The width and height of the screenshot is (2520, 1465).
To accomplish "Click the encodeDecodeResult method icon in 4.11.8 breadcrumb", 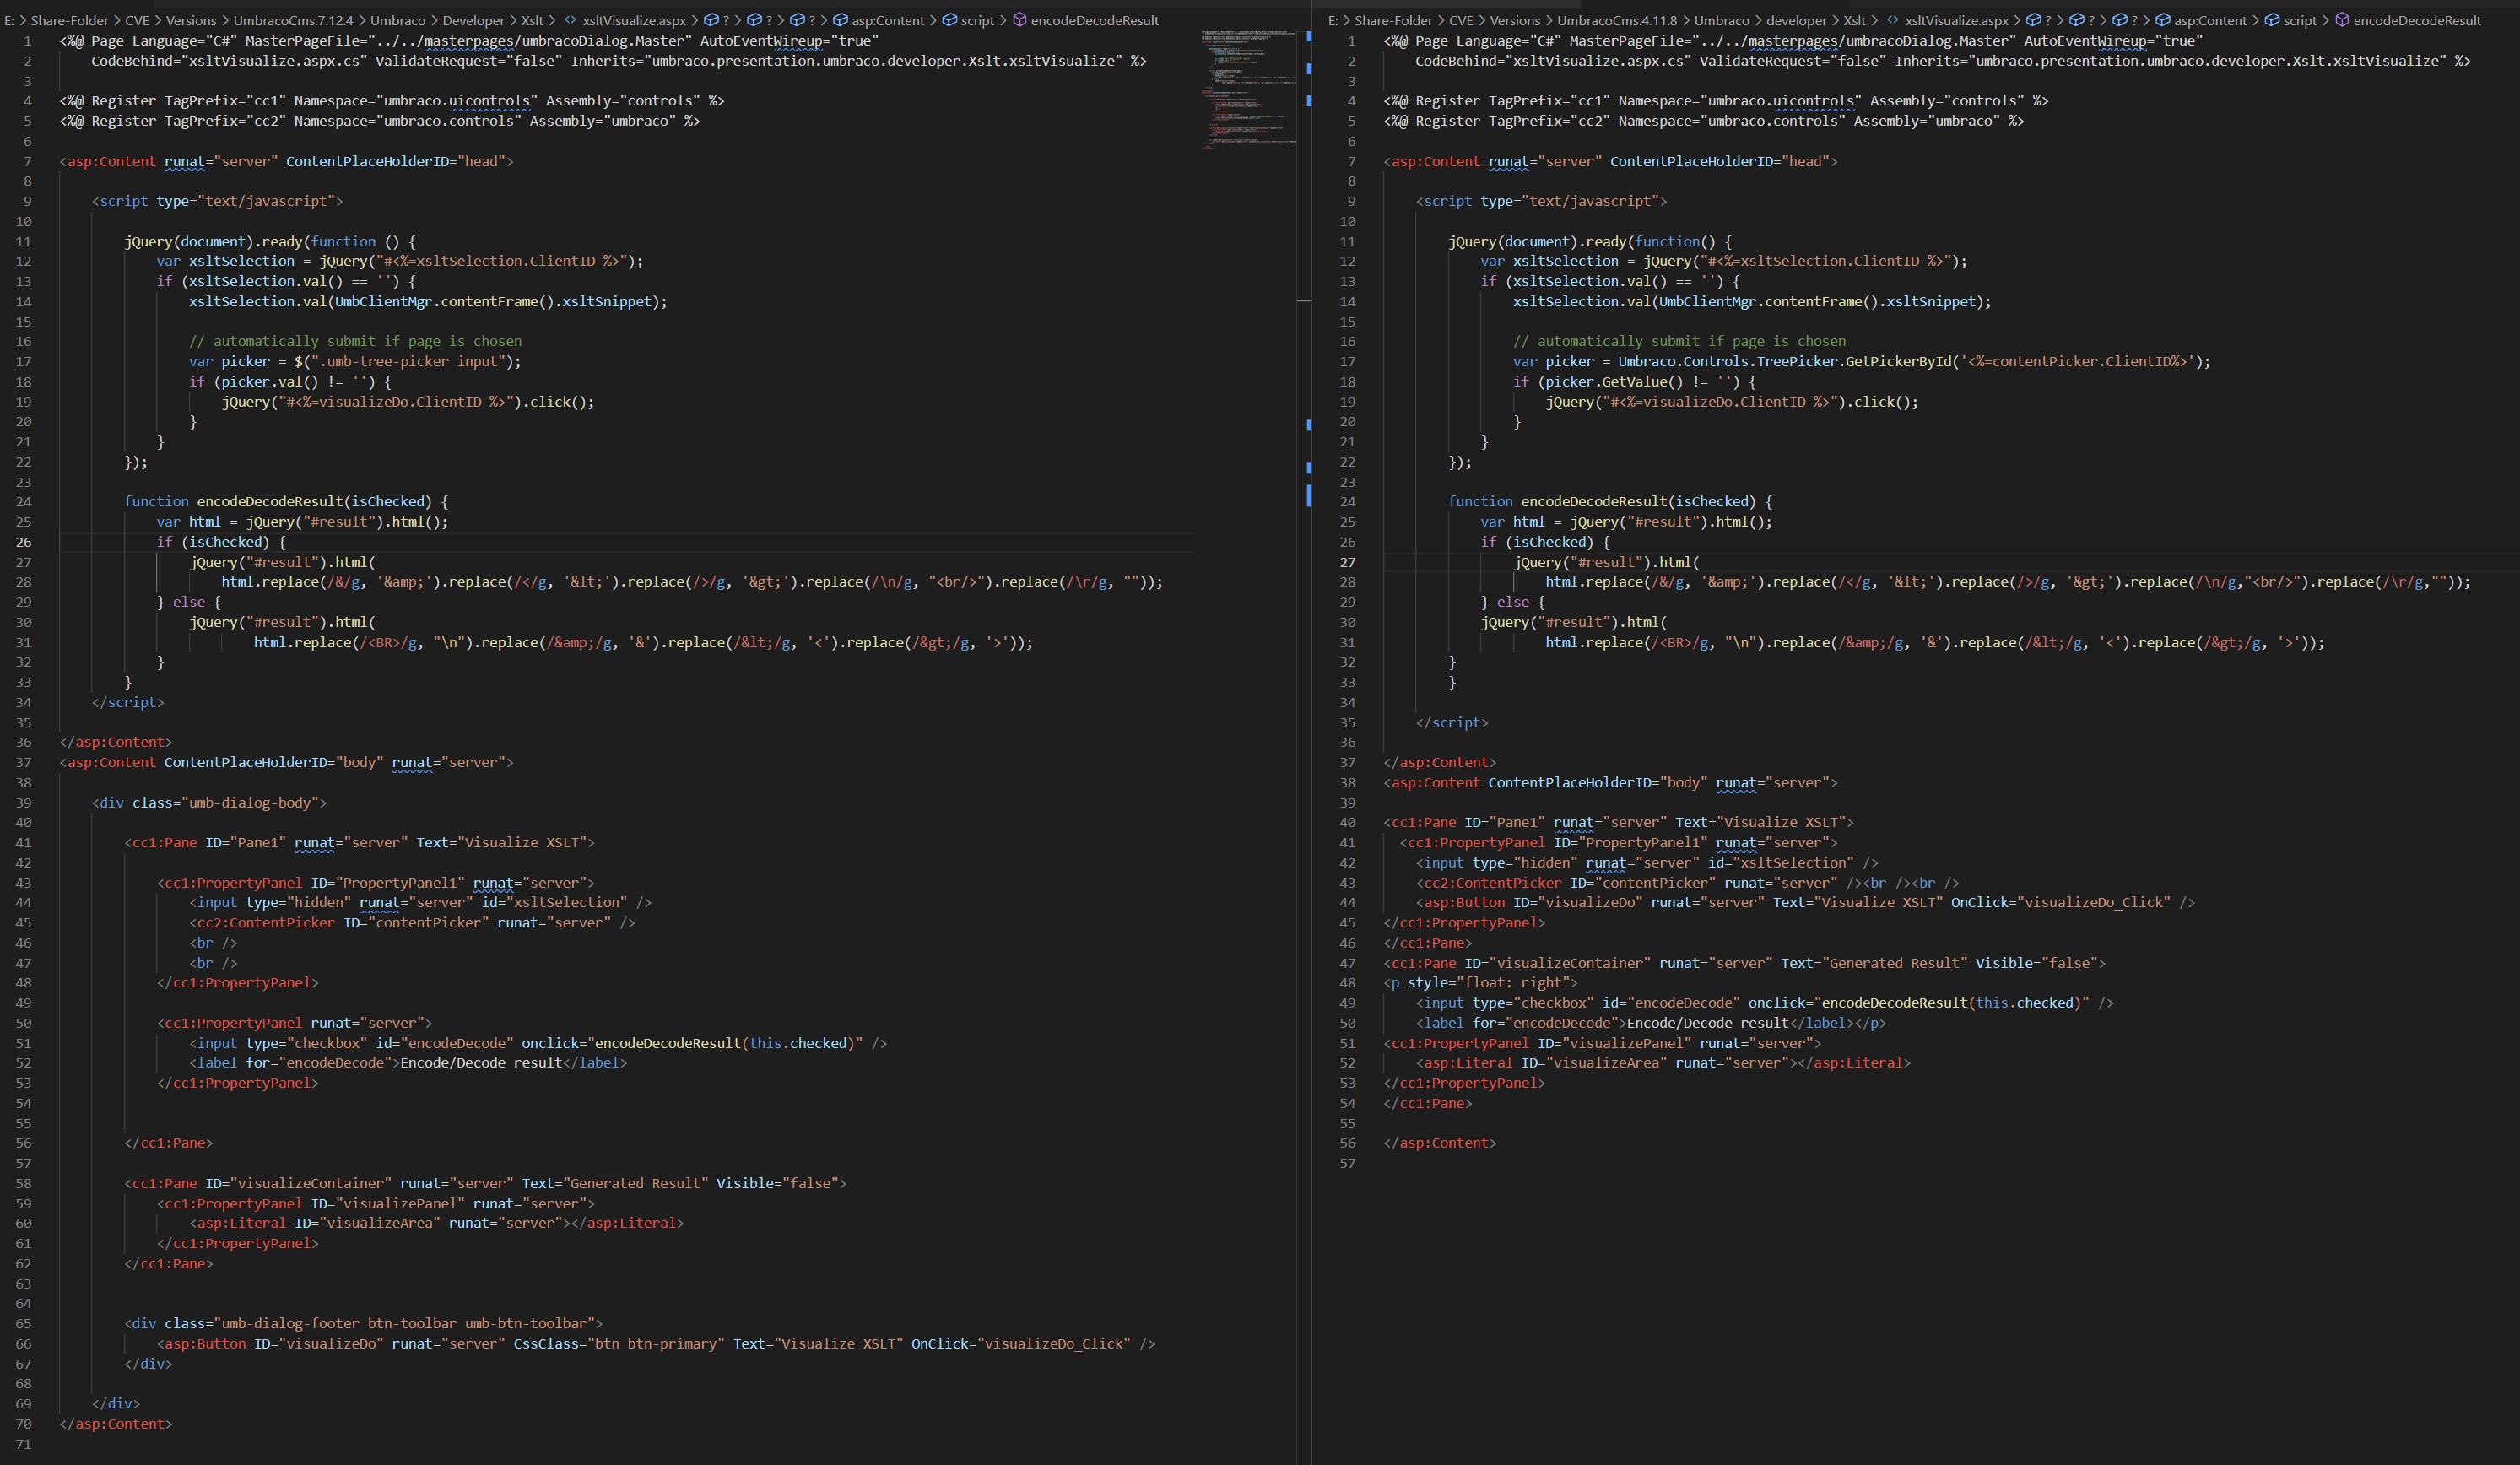I will [x=2342, y=20].
